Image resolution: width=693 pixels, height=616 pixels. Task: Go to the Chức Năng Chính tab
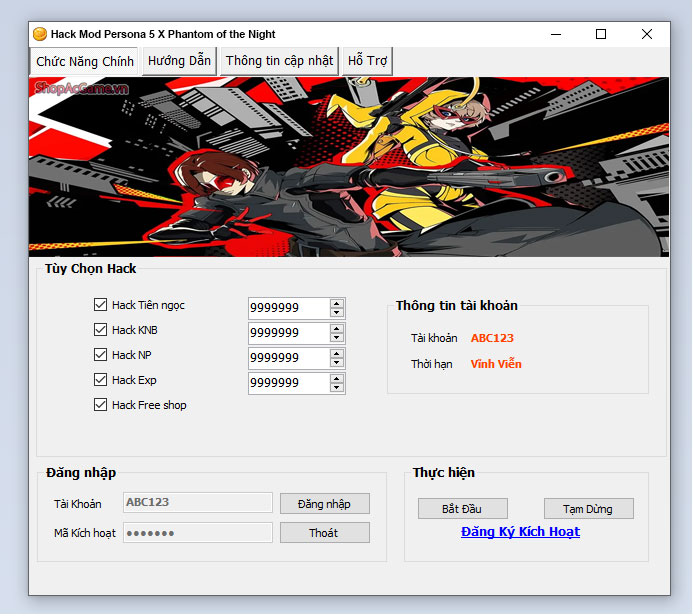point(85,62)
